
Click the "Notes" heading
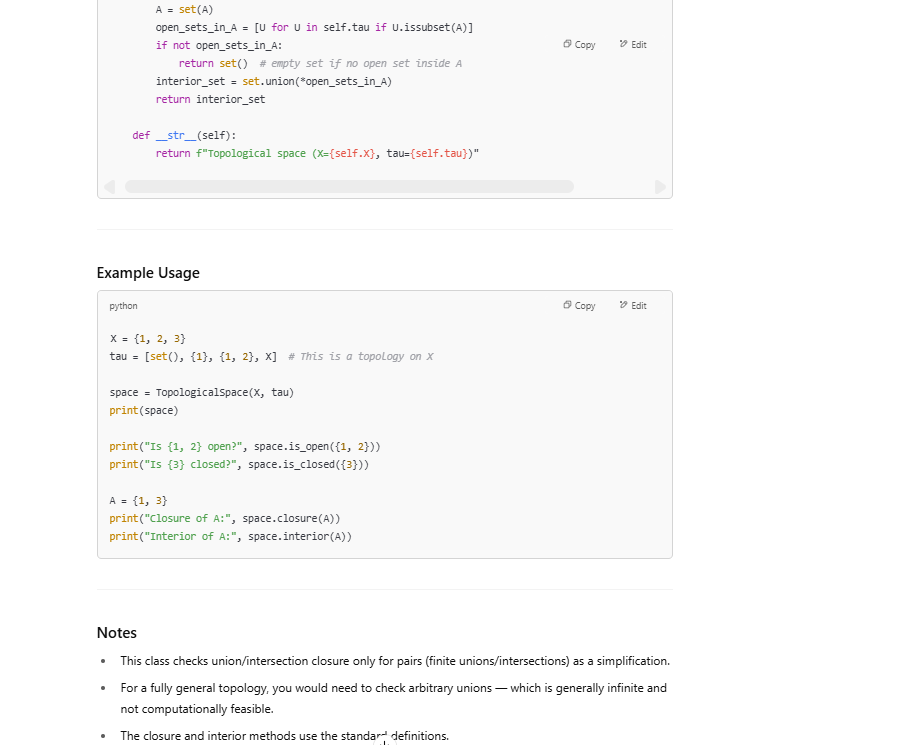click(x=117, y=633)
